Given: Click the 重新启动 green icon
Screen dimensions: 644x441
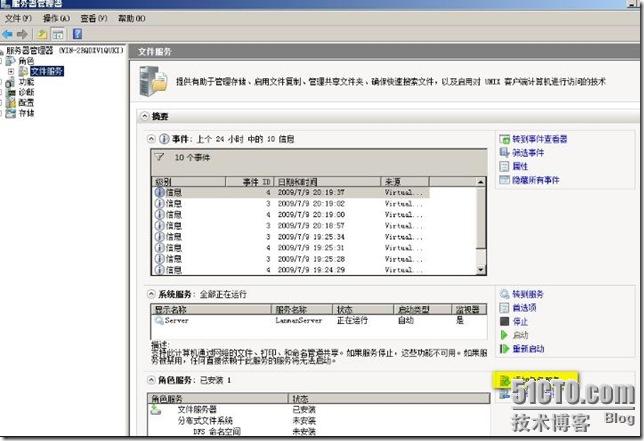Looking at the screenshot, I should (x=504, y=349).
